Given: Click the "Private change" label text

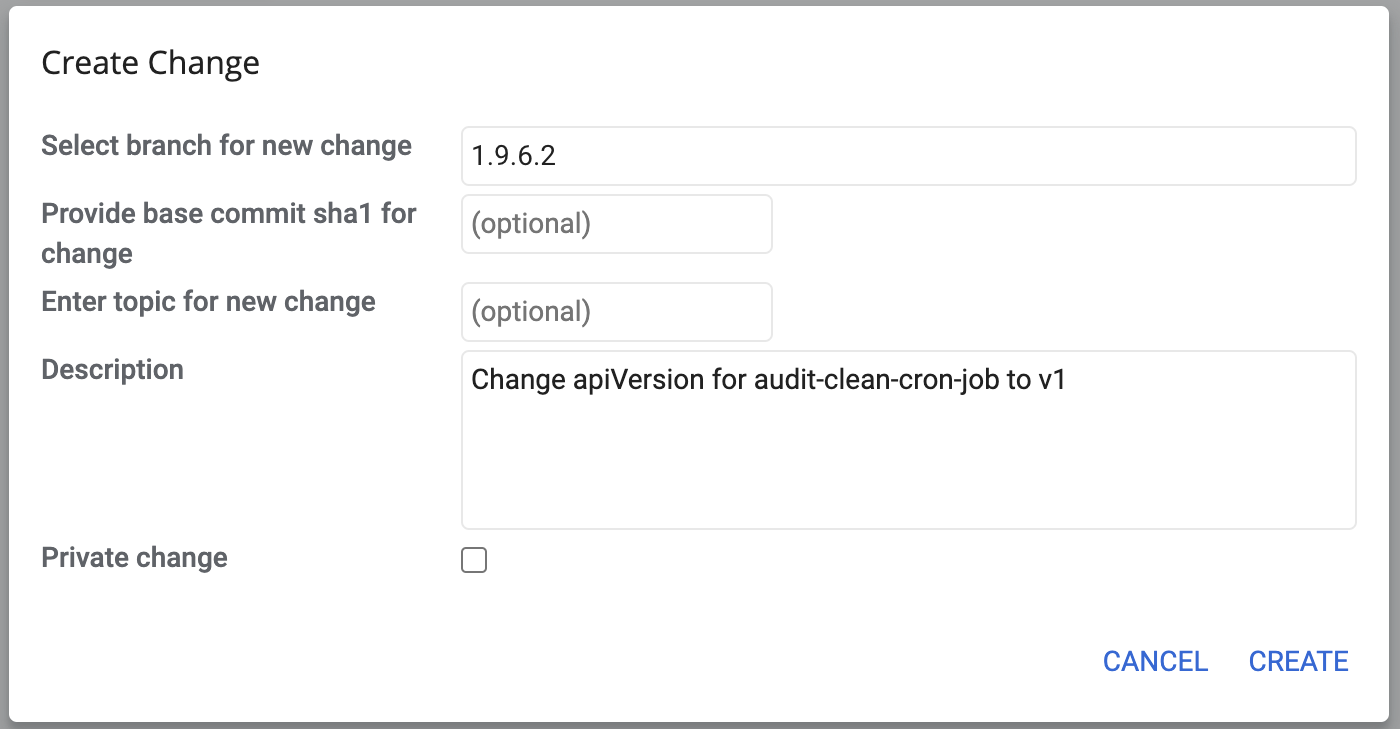Looking at the screenshot, I should [134, 557].
